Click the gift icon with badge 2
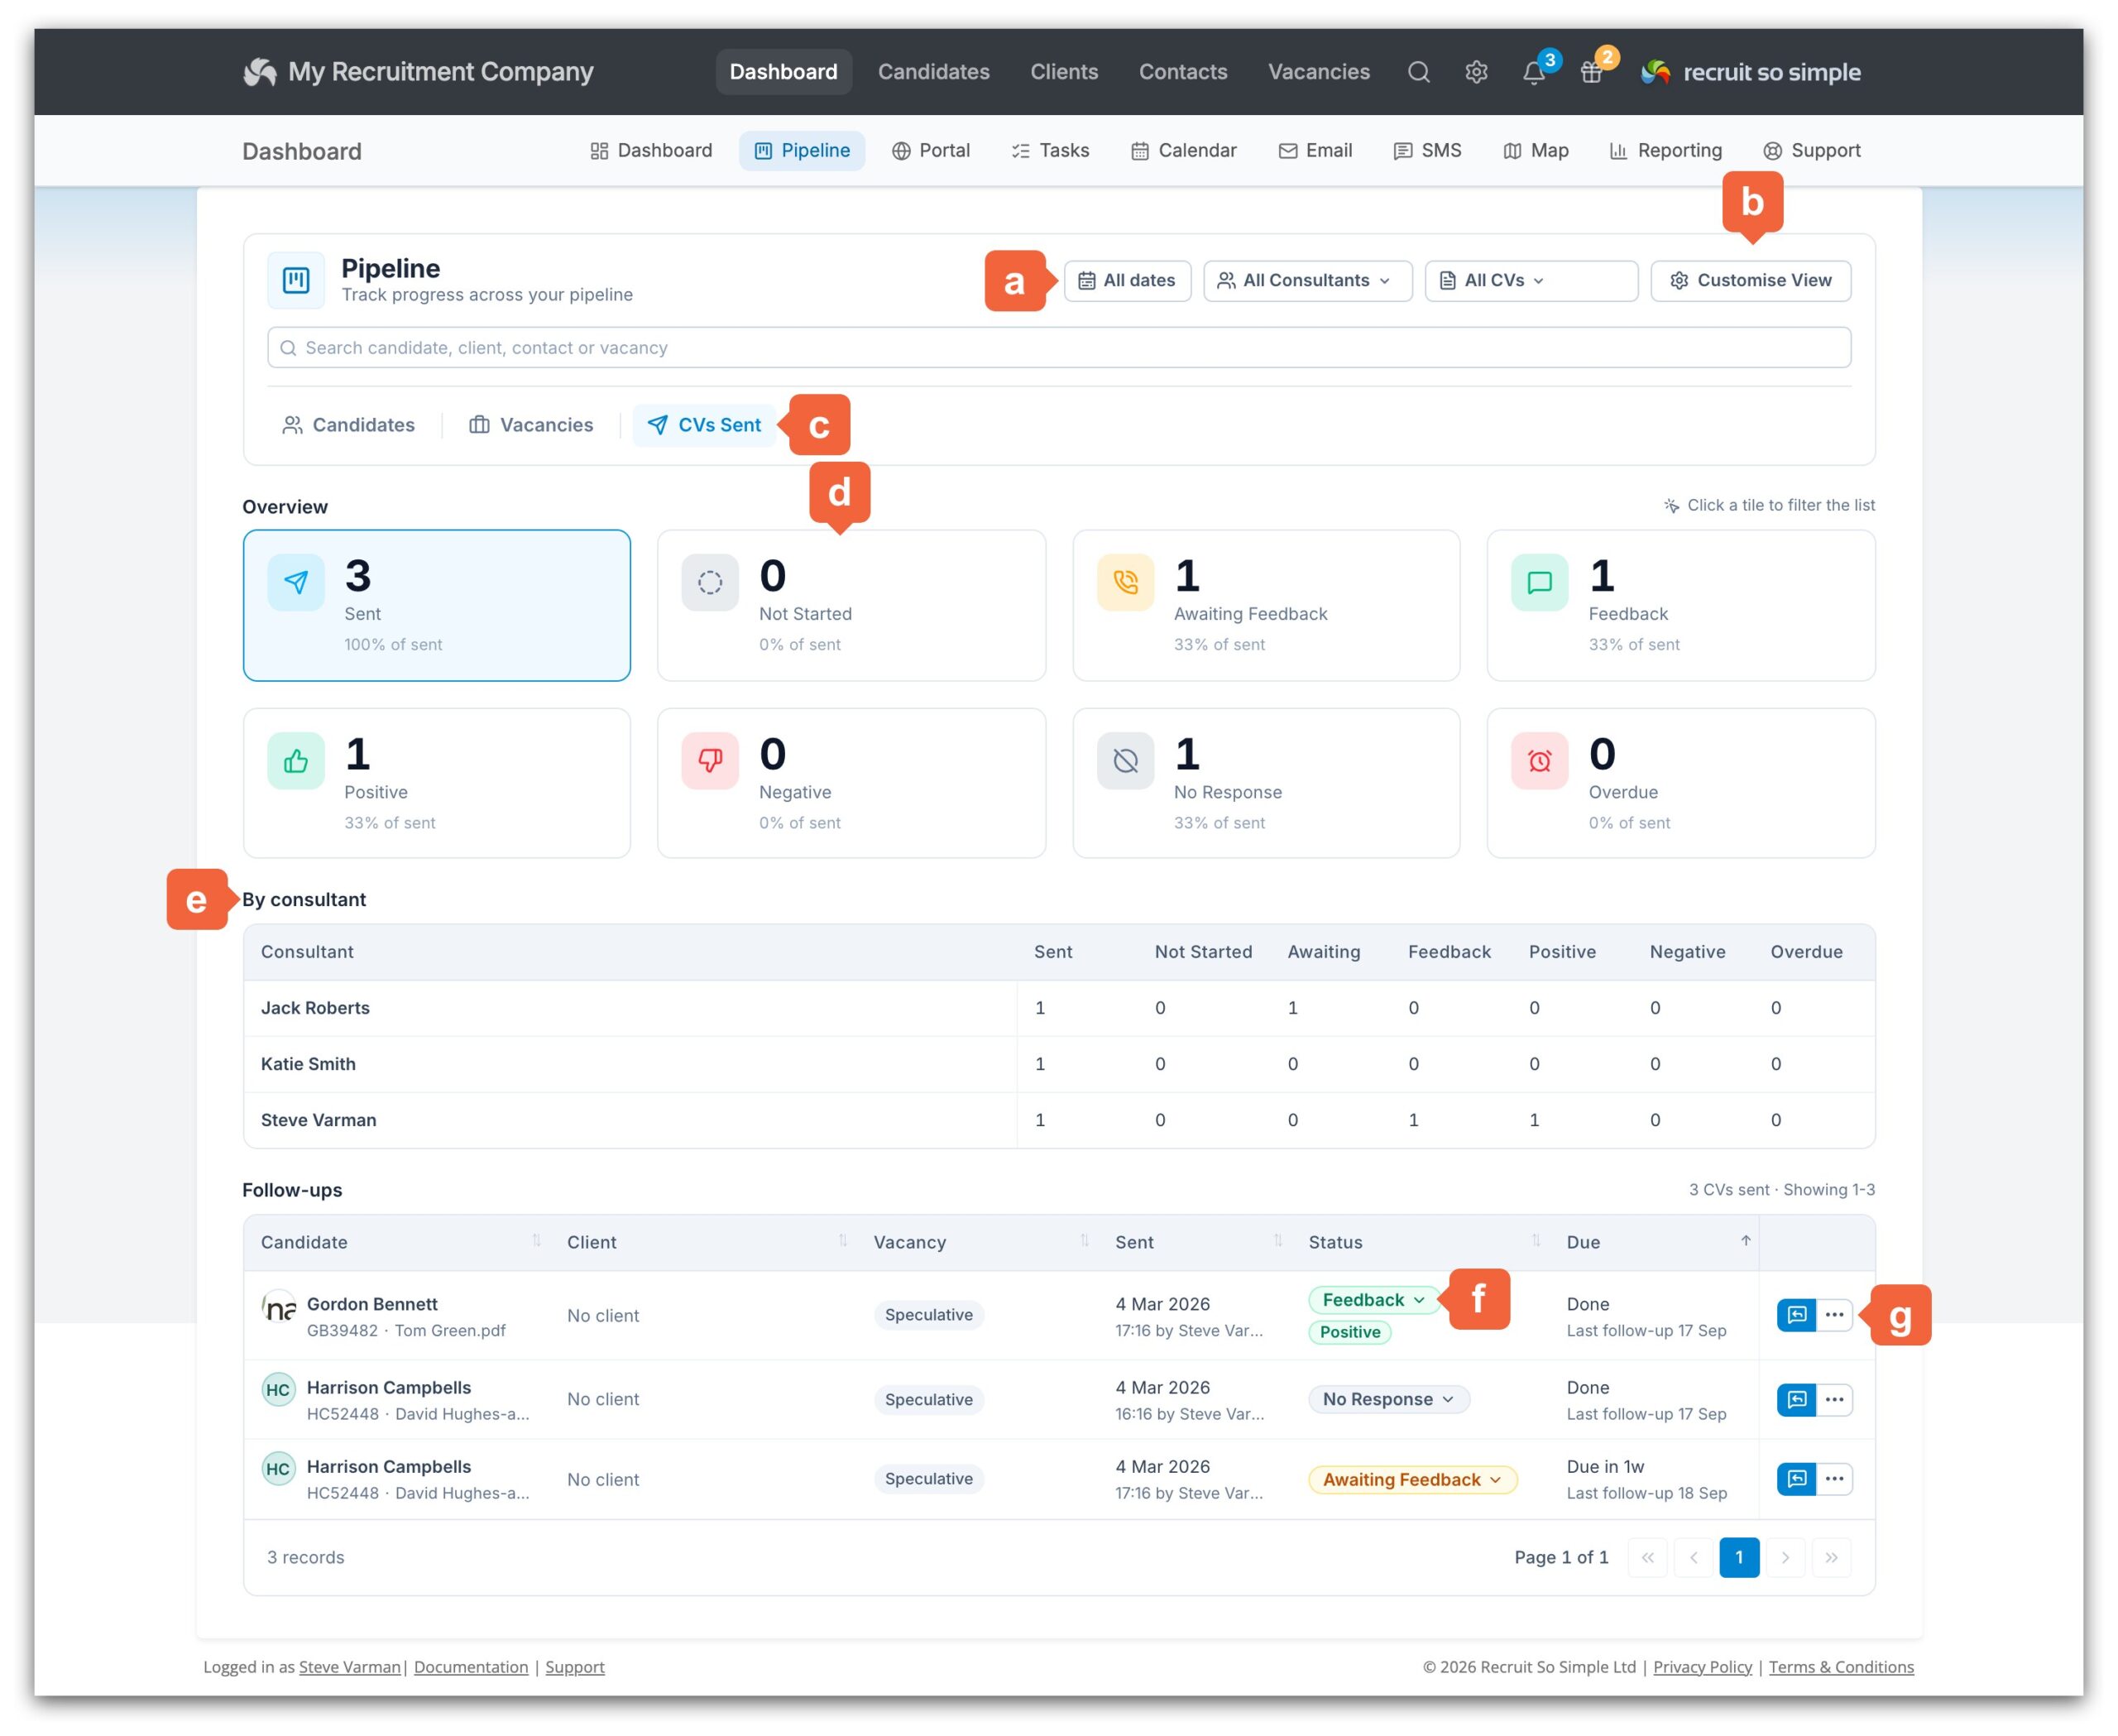The width and height of the screenshot is (2118, 1736). click(1592, 72)
